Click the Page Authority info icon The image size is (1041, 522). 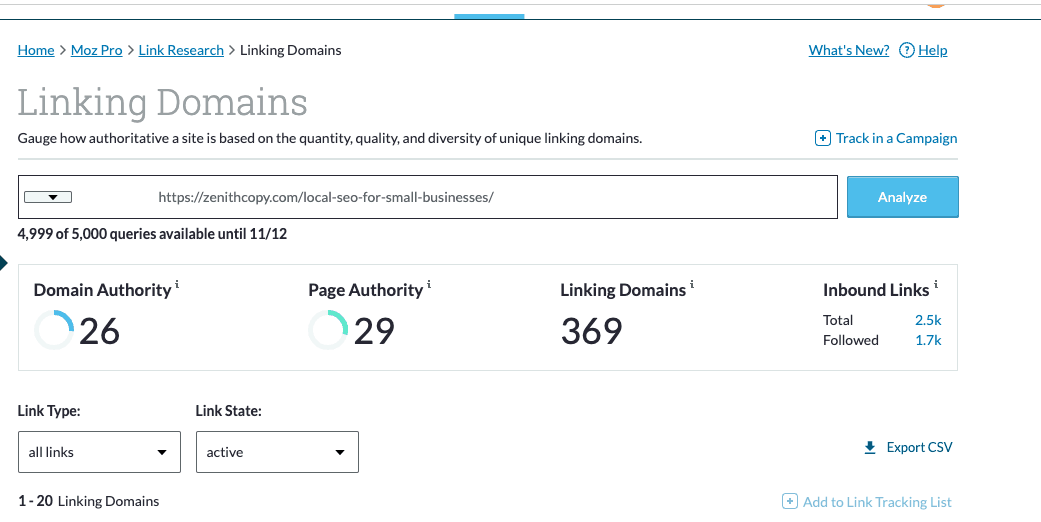coord(429,285)
